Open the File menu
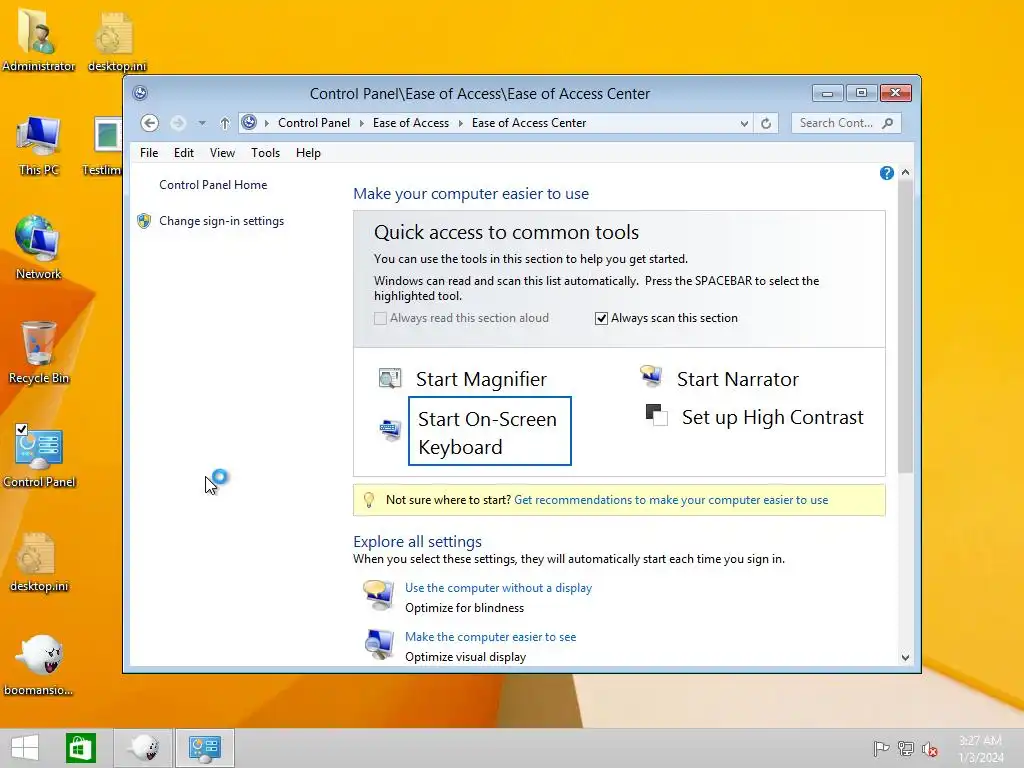1024x768 pixels. (149, 153)
